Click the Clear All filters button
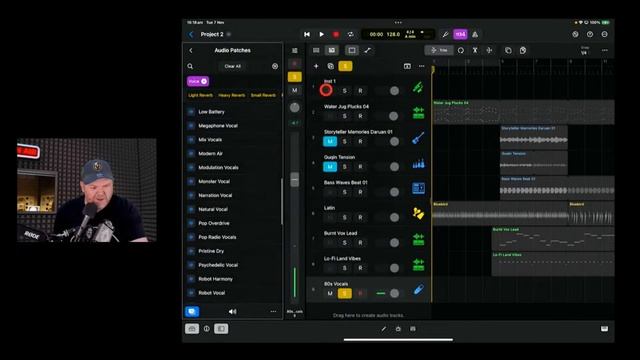 click(x=233, y=66)
